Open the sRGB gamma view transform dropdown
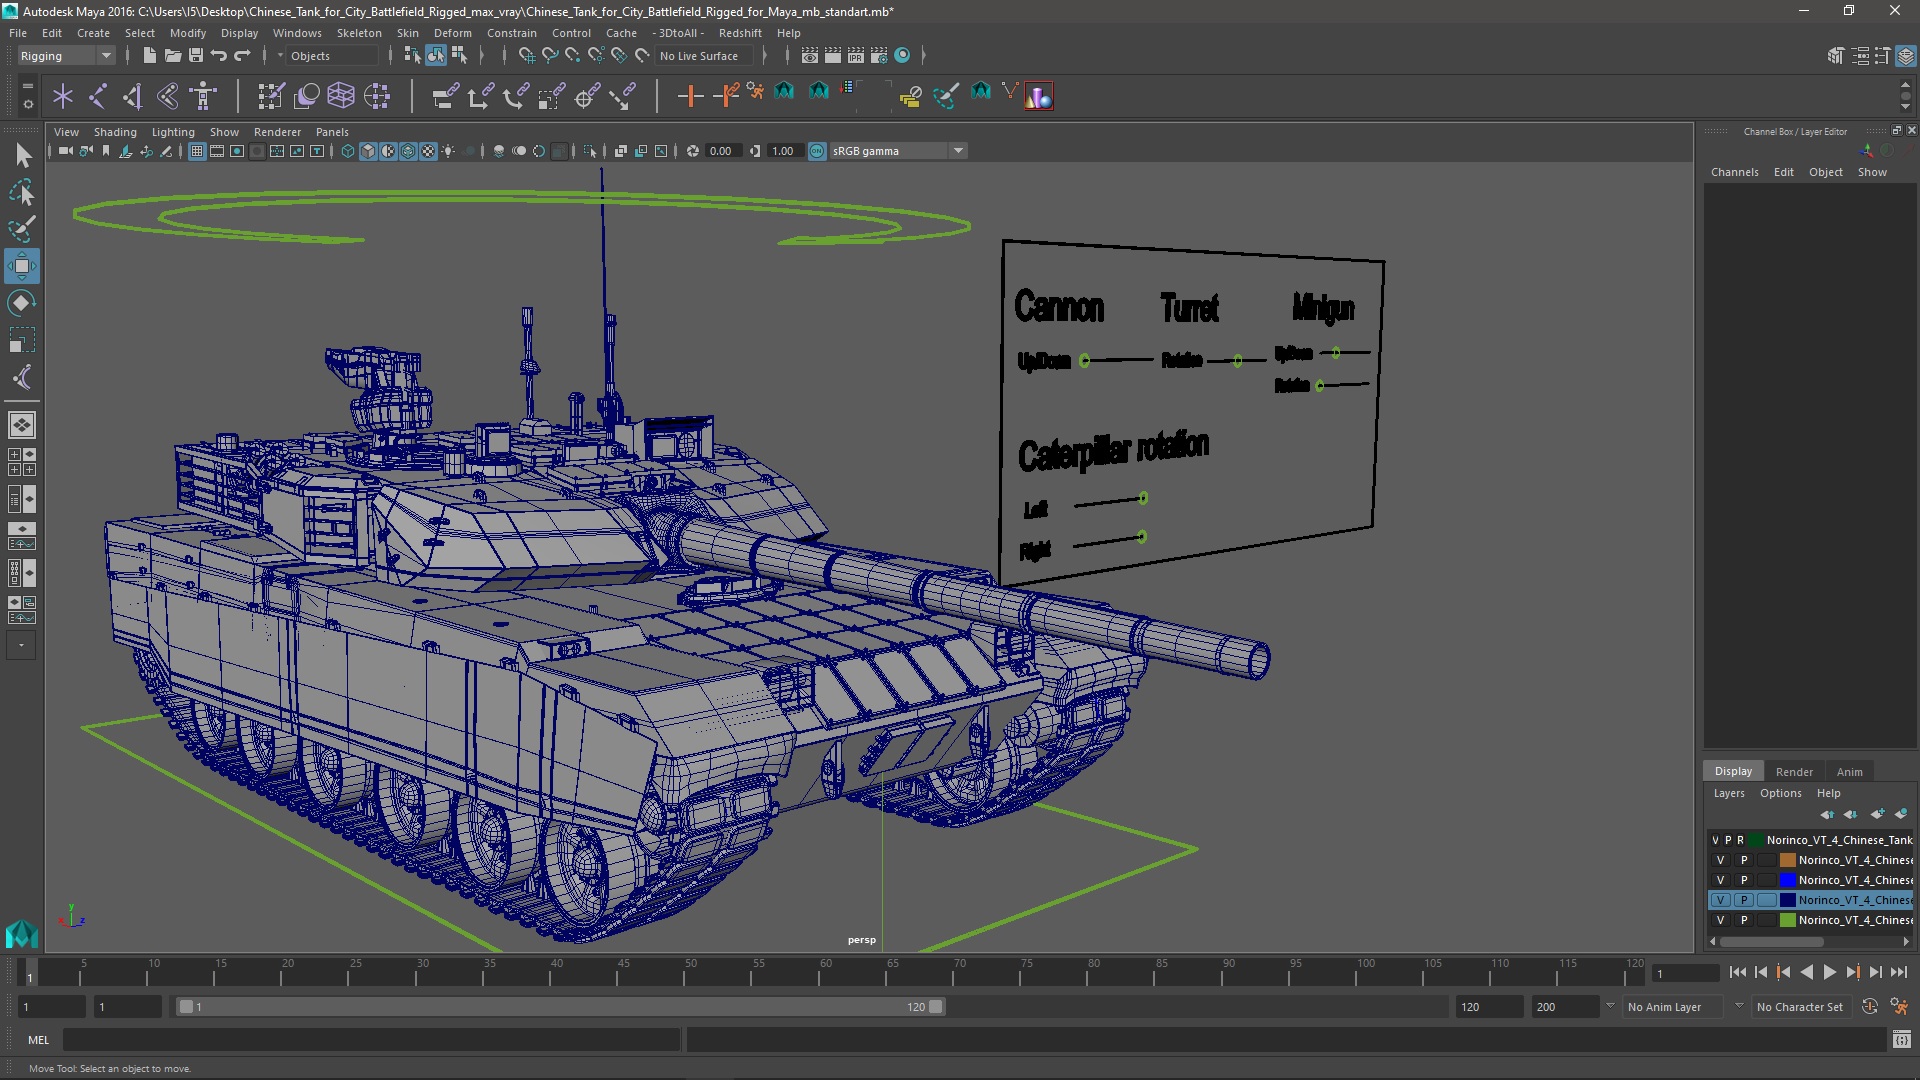The height and width of the screenshot is (1080, 1920). (x=898, y=151)
